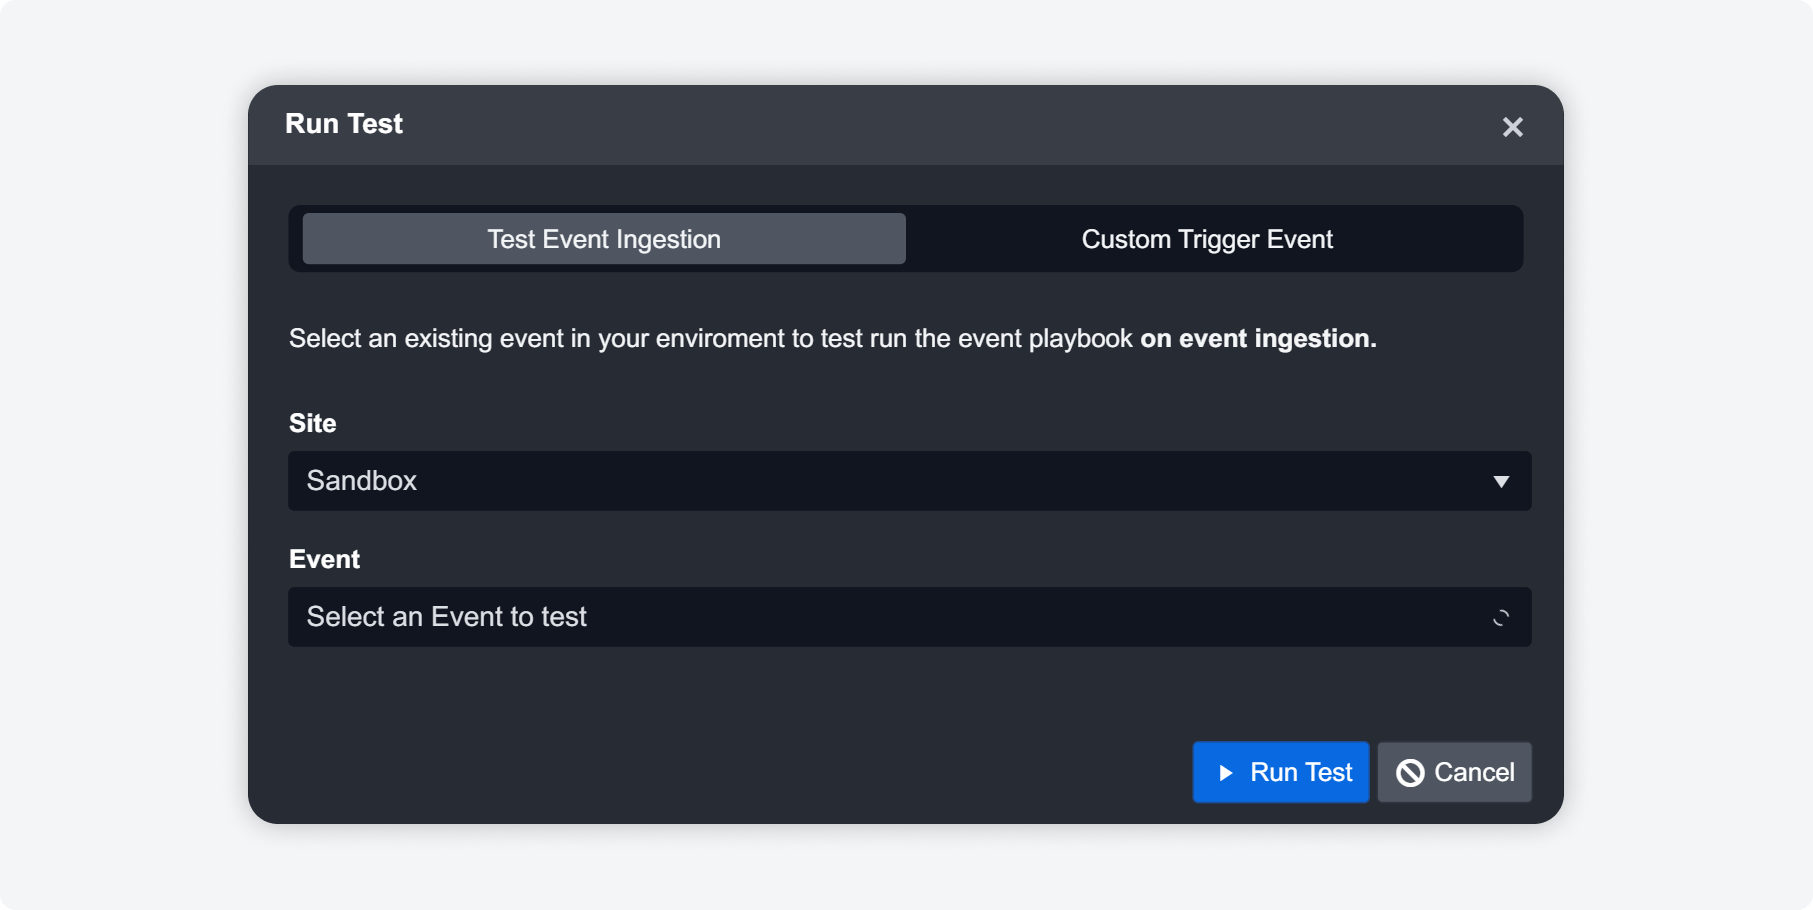Click the prohibited circle icon on Cancel

[1410, 773]
